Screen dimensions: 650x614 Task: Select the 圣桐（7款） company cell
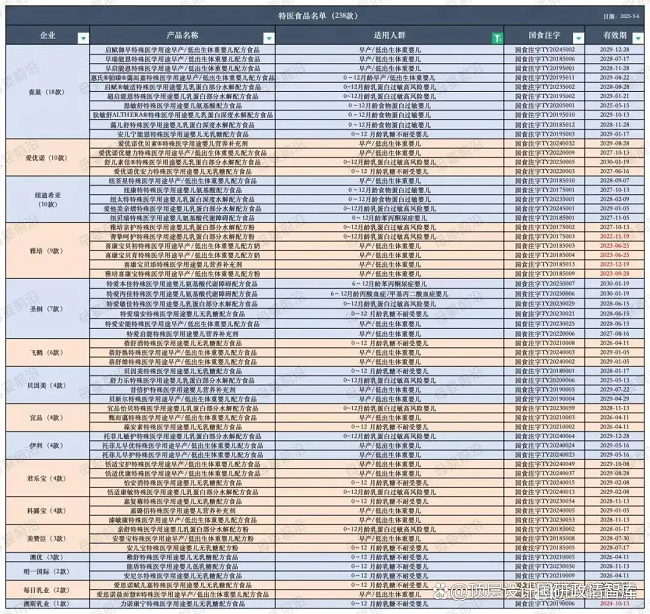point(48,309)
